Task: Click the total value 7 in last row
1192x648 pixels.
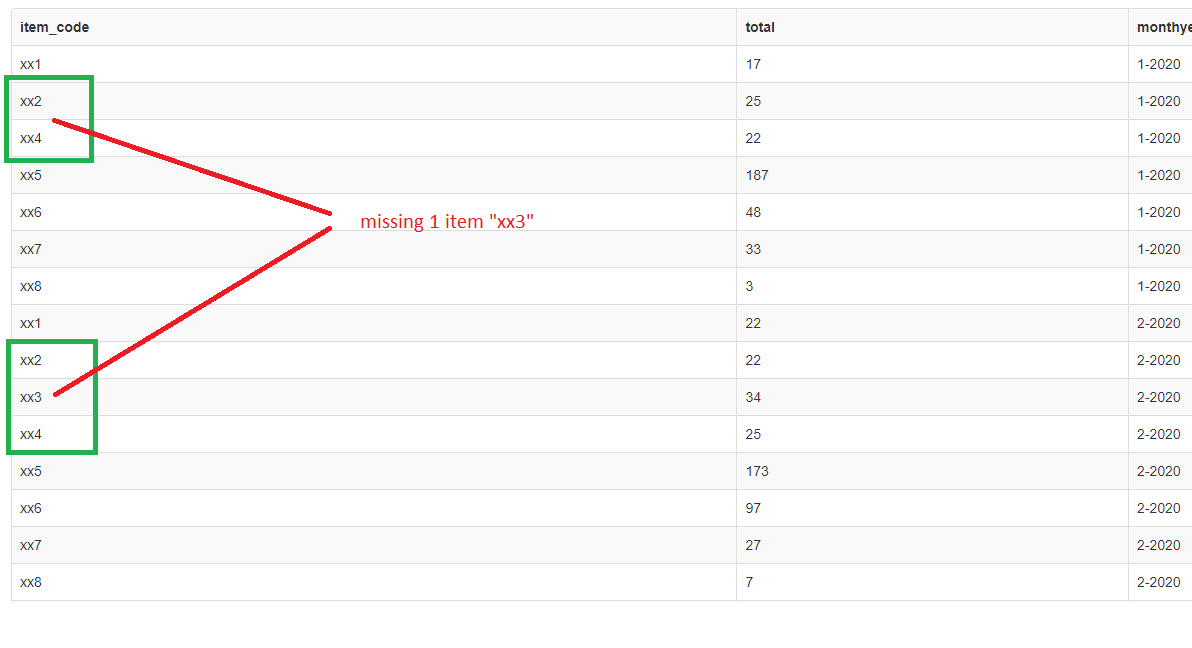Action: point(750,582)
